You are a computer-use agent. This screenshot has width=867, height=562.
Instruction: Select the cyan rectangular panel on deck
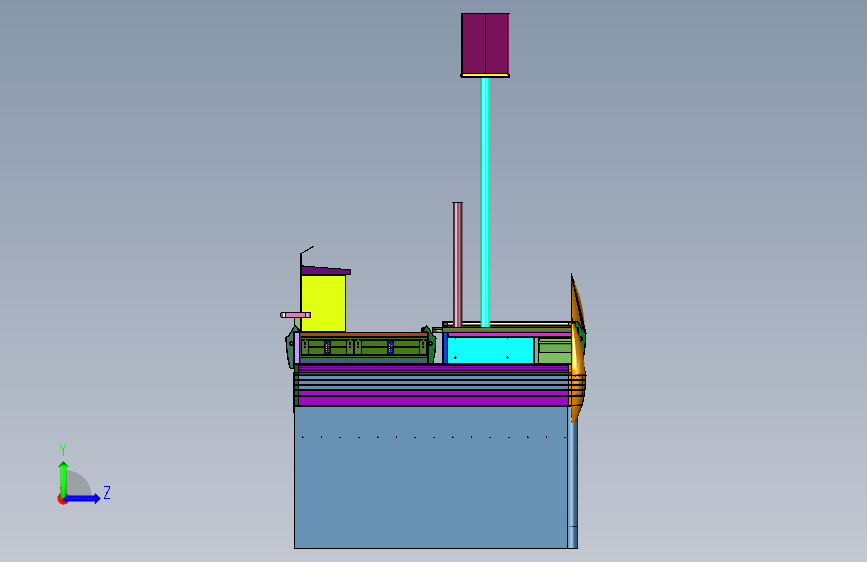[490, 350]
